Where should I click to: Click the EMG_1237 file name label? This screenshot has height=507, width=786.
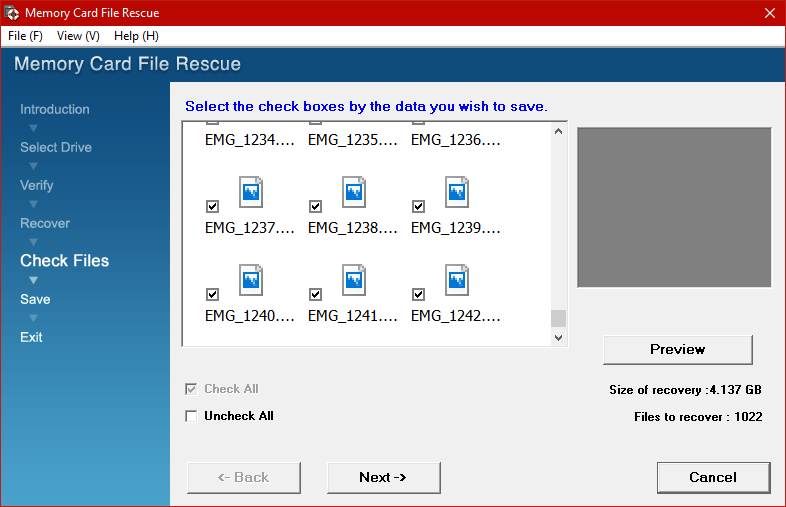click(250, 228)
